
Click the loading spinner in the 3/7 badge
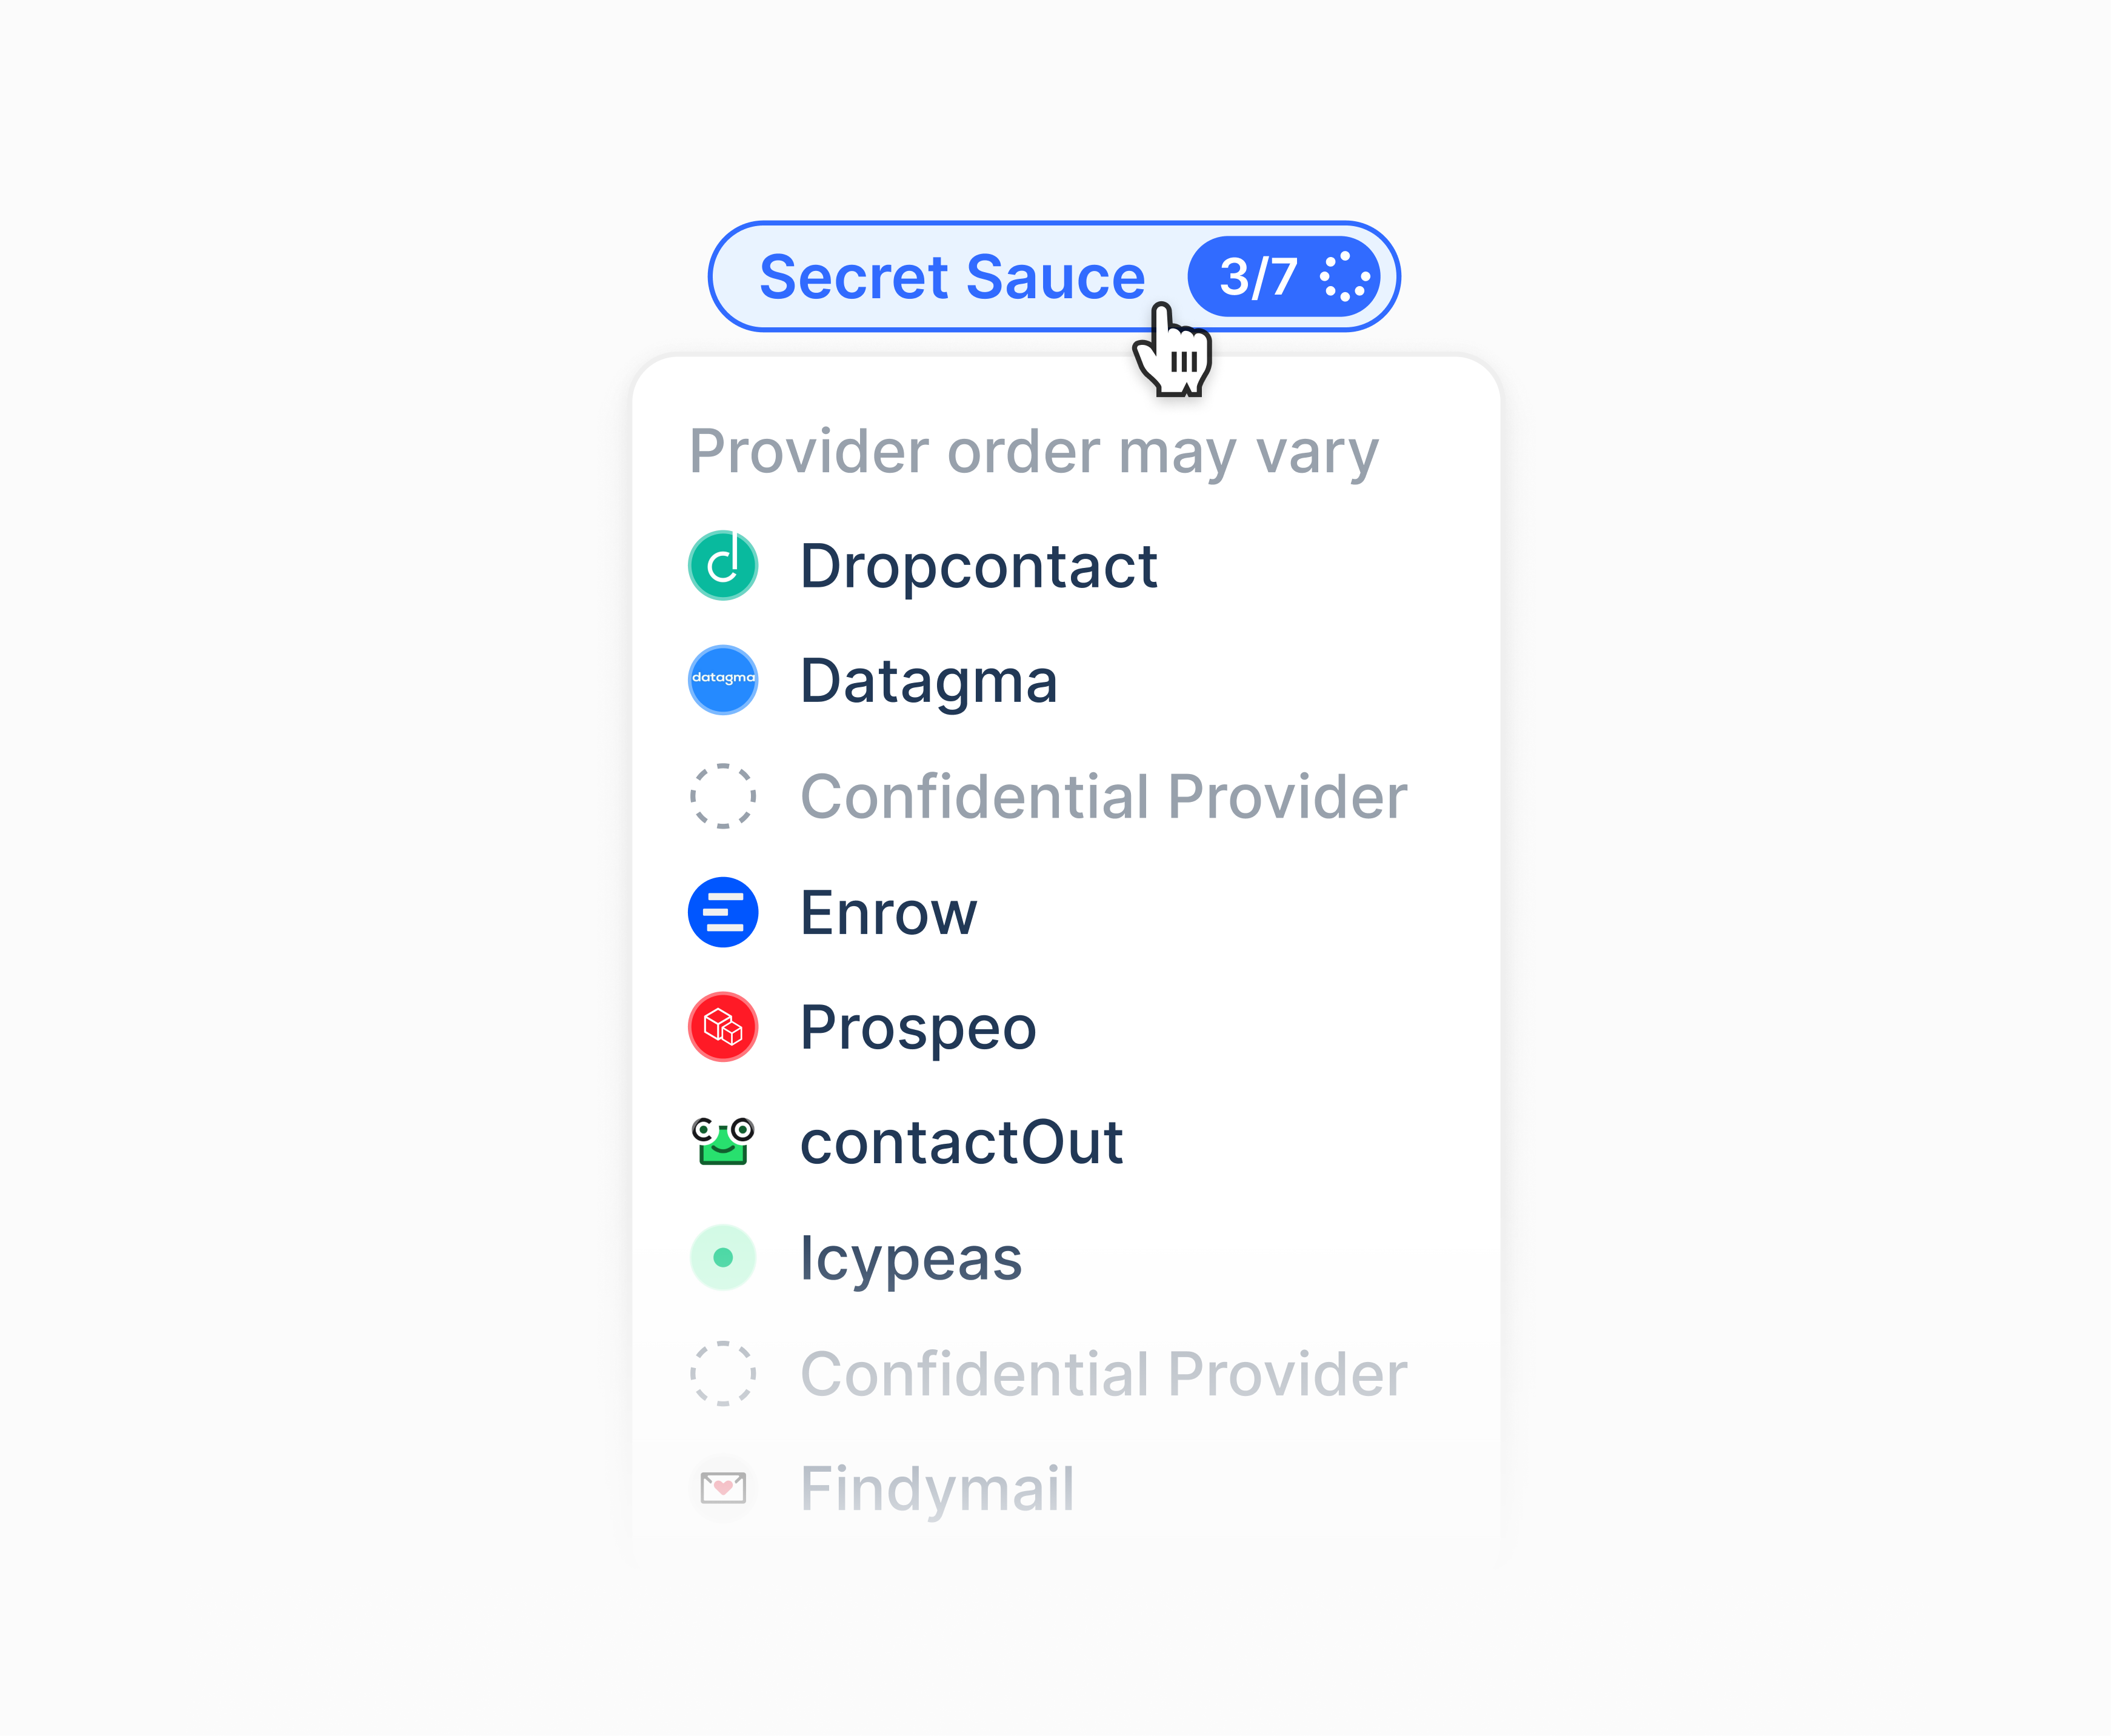1345,277
